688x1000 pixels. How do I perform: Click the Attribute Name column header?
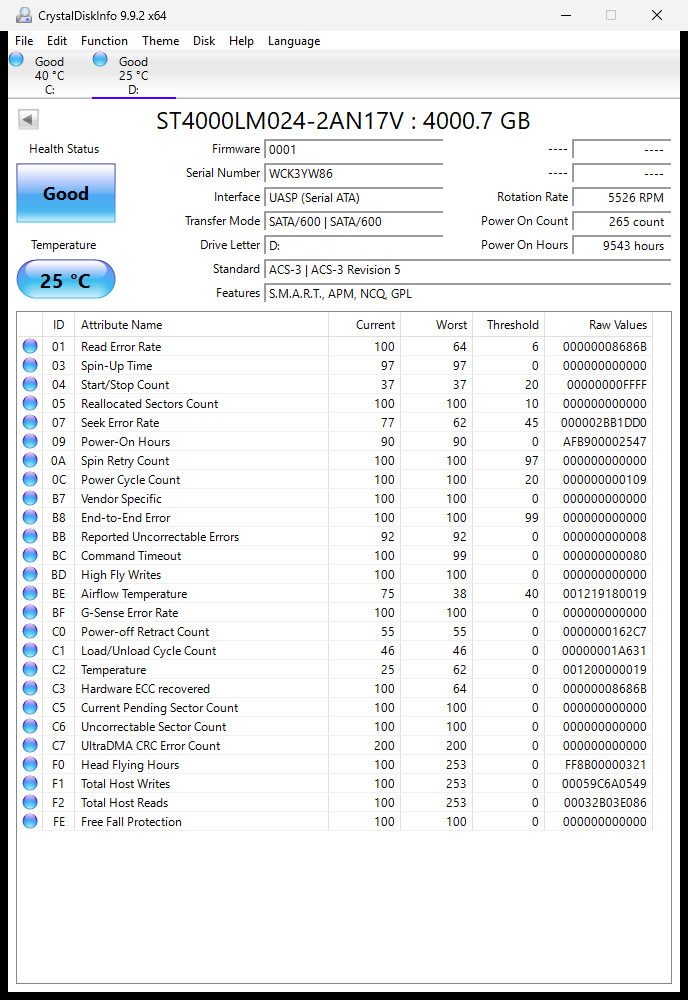[201, 325]
